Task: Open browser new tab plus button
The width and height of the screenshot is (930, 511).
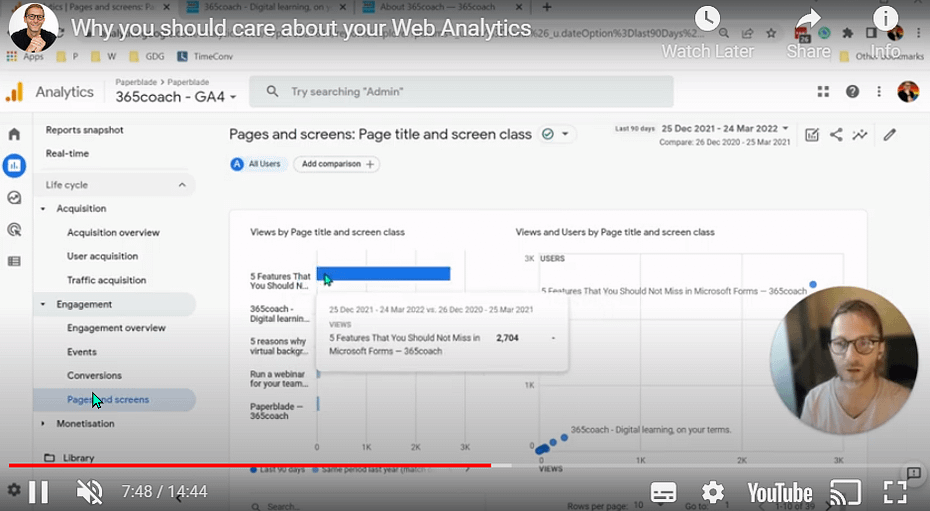Action: click(547, 7)
